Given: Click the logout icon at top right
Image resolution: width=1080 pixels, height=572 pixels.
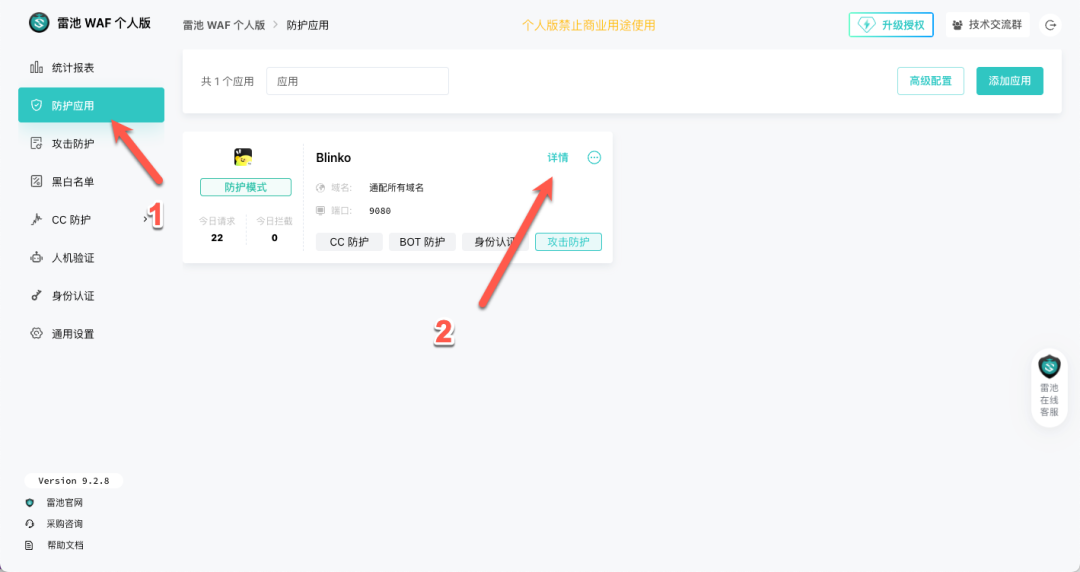Looking at the screenshot, I should [1050, 25].
